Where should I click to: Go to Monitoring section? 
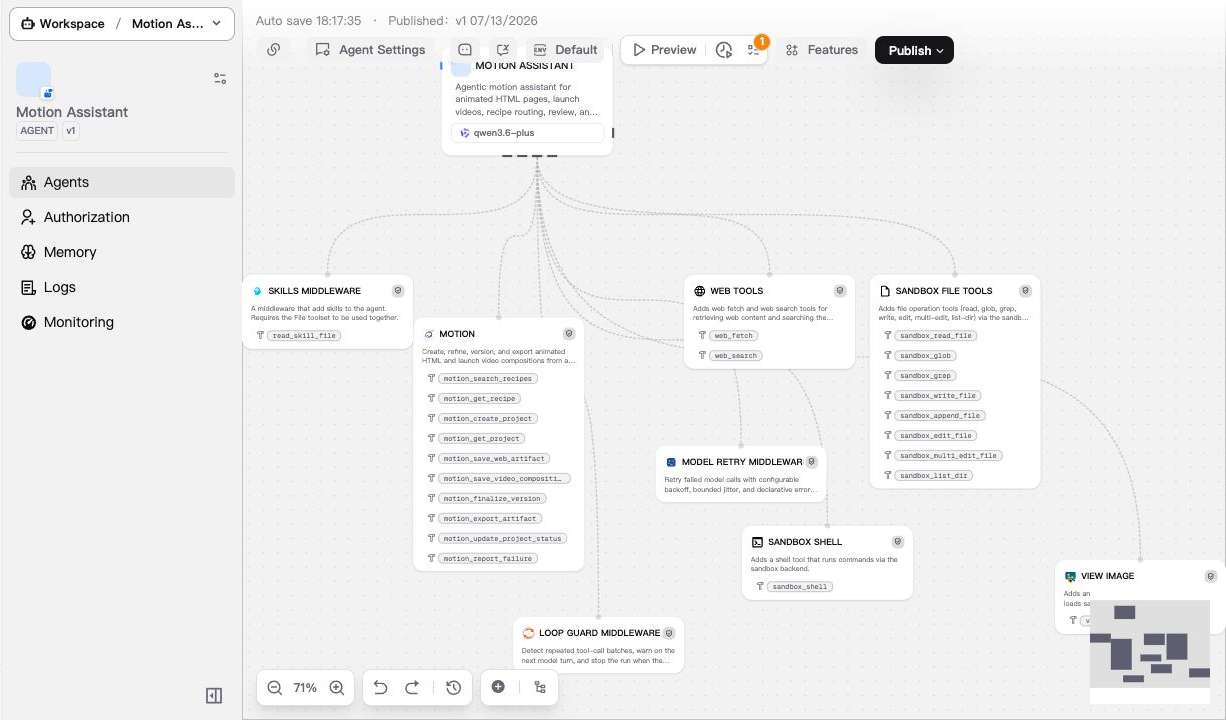click(x=122, y=322)
